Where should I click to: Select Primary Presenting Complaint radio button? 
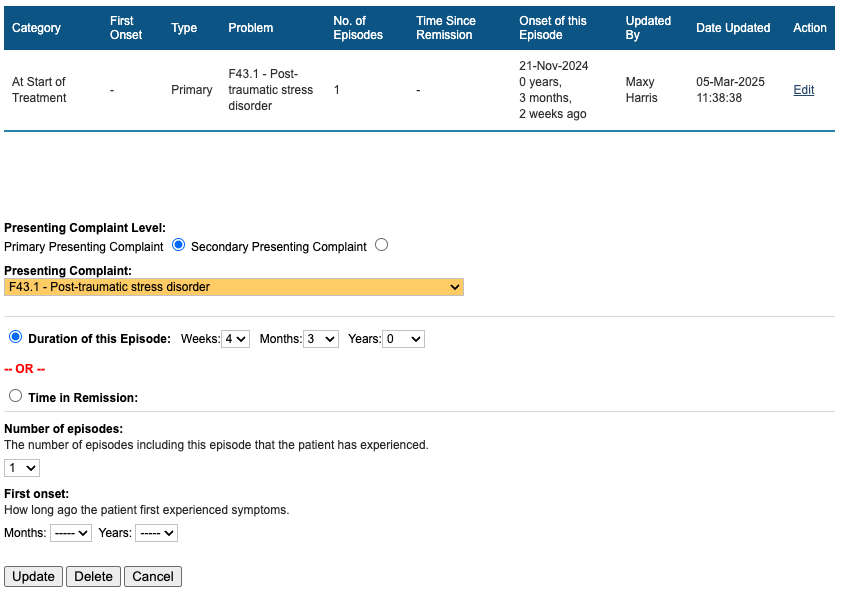tap(179, 245)
